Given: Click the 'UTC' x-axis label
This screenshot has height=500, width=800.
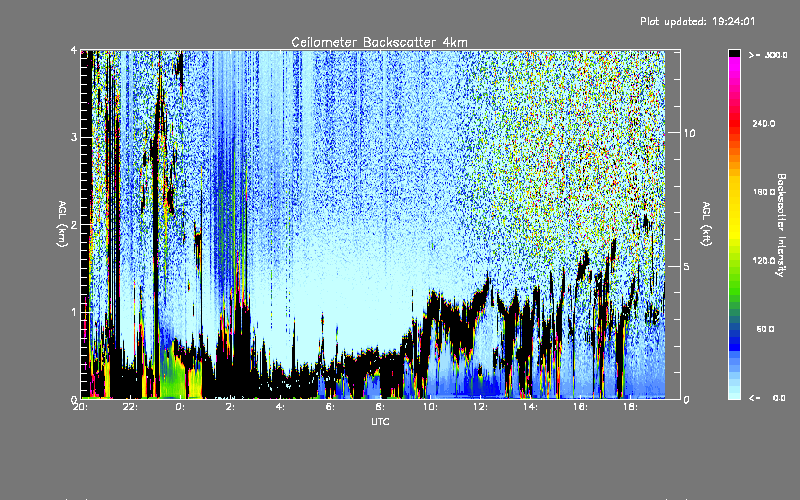Looking at the screenshot, I should [380, 421].
